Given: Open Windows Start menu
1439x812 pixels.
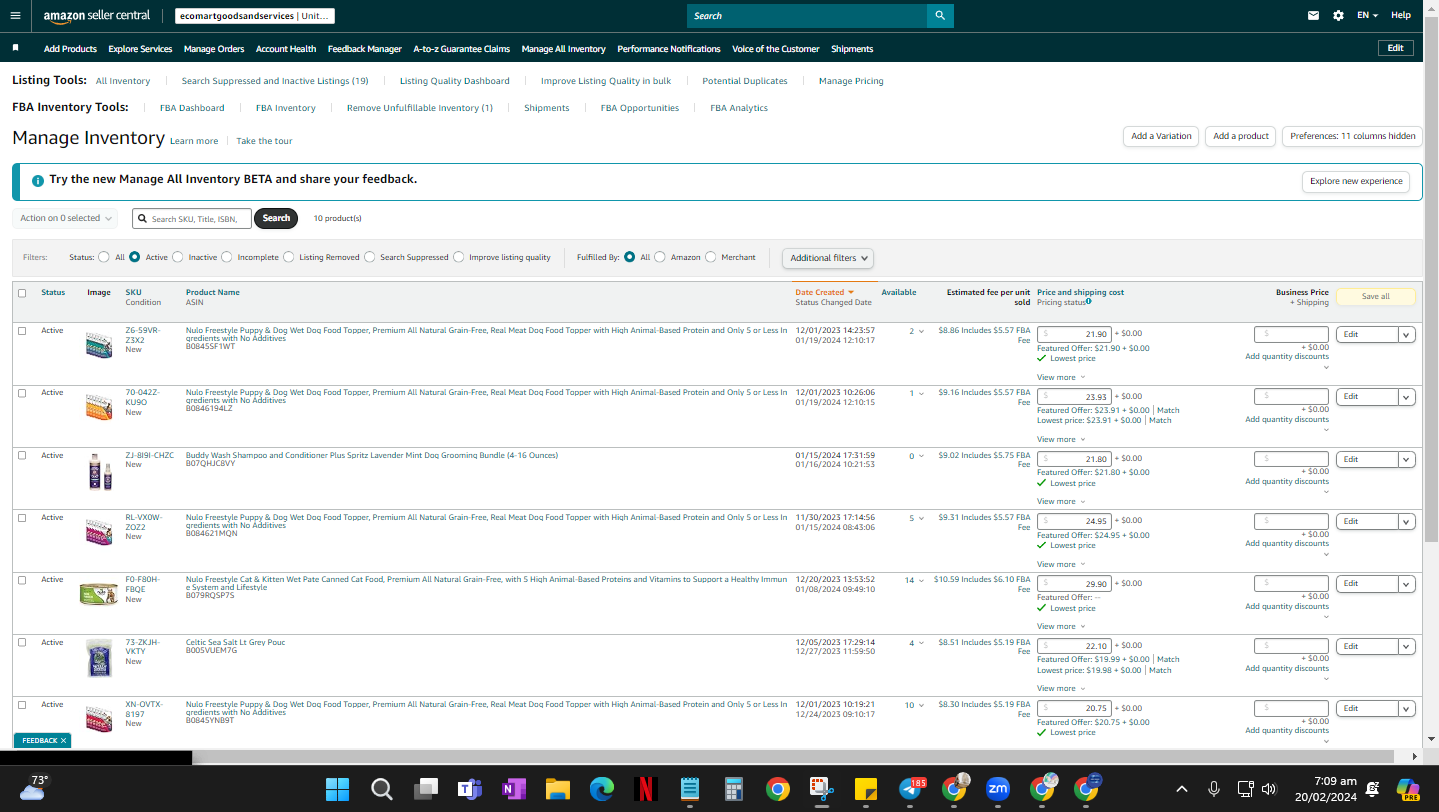Looking at the screenshot, I should pyautogui.click(x=338, y=789).
